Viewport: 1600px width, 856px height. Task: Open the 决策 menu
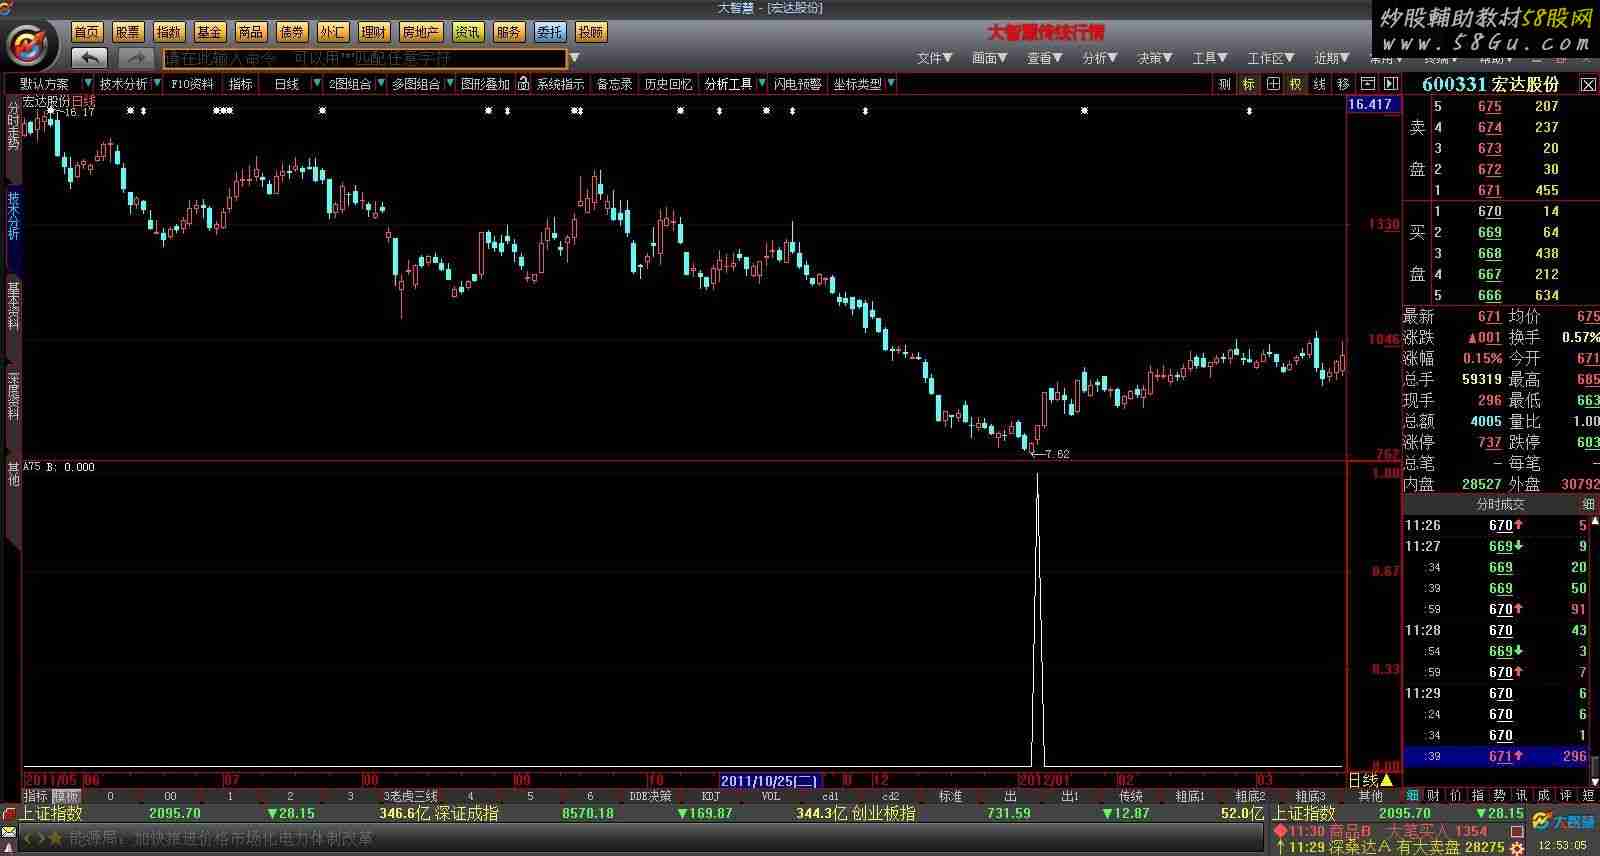coord(1155,58)
